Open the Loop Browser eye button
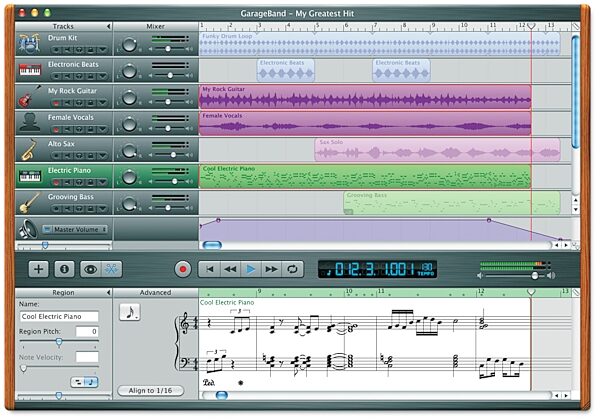This screenshot has height=420, width=600. [x=90, y=269]
